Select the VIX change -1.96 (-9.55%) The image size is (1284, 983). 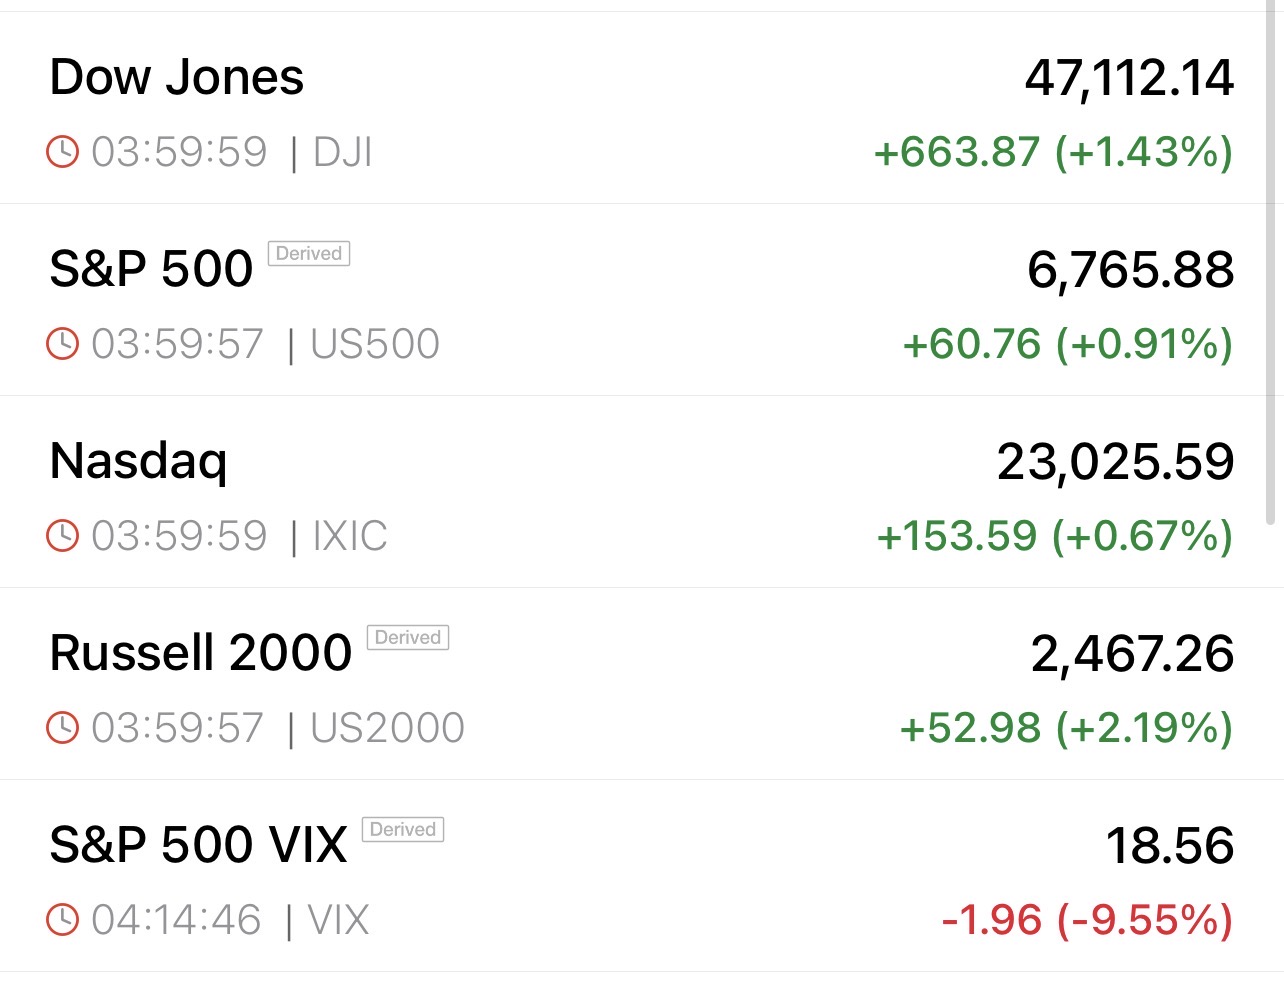click(1087, 920)
